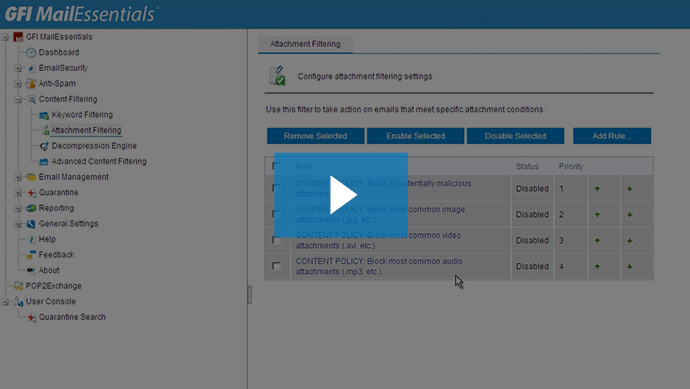Play the video overlay

(x=341, y=195)
